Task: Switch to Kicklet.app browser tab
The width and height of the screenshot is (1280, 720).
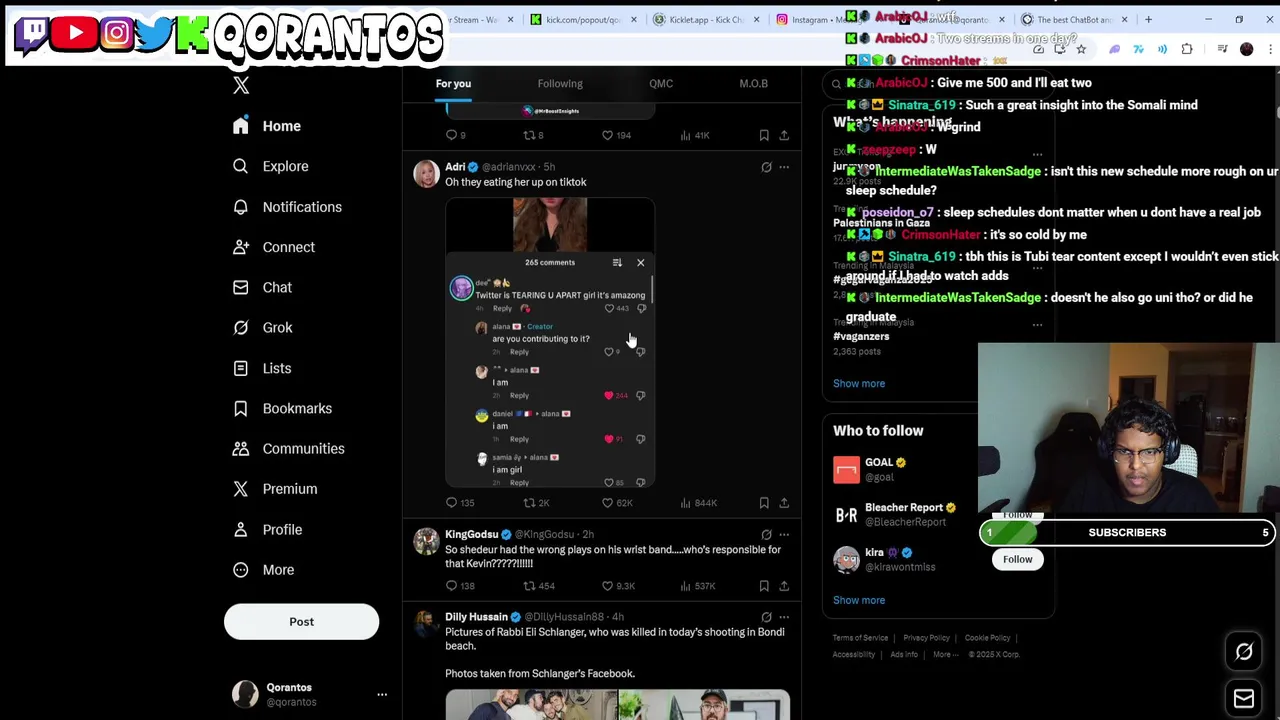Action: click(x=705, y=20)
